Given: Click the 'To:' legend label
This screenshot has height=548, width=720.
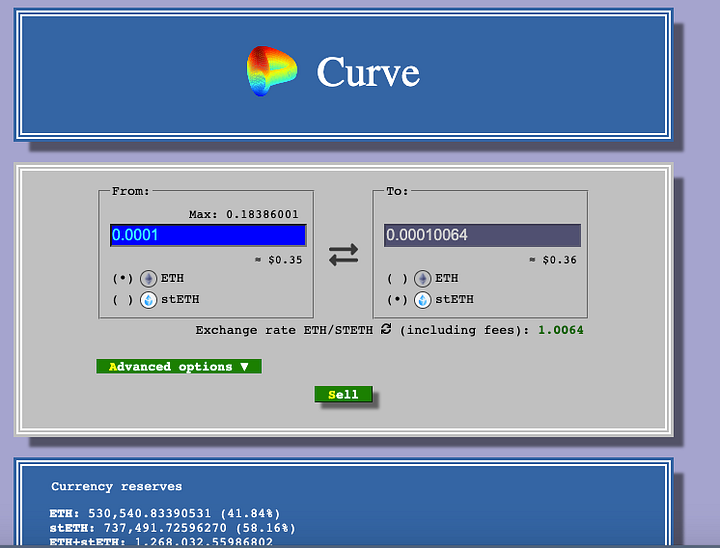Looking at the screenshot, I should point(397,191).
